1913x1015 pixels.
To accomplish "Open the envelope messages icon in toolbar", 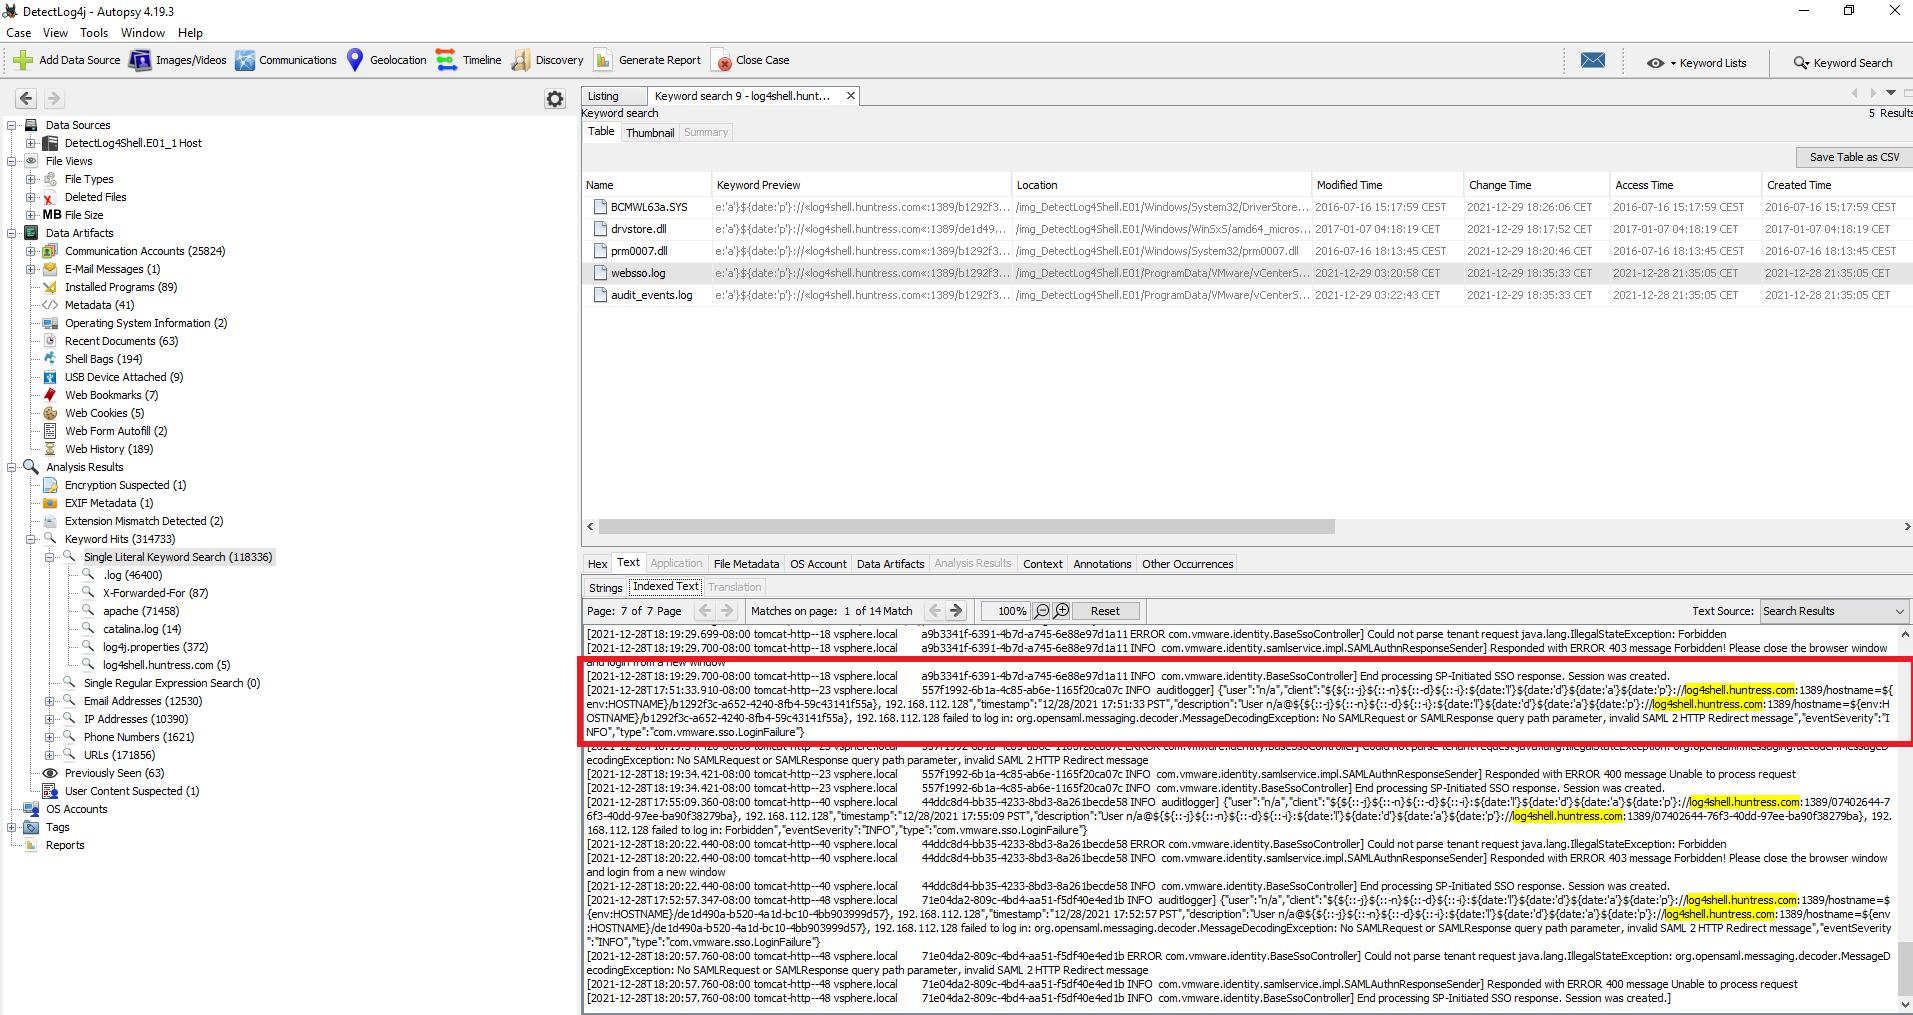I will [1592, 61].
